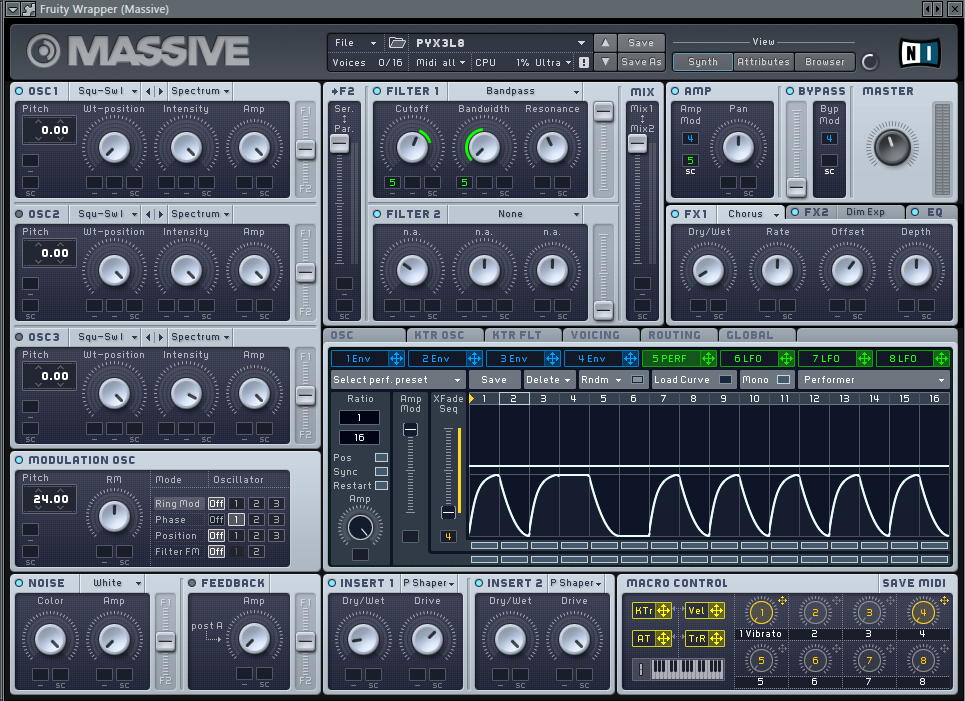Grab the 1 Env modulation crosshair handle
The image size is (965, 701).
pyautogui.click(x=396, y=358)
